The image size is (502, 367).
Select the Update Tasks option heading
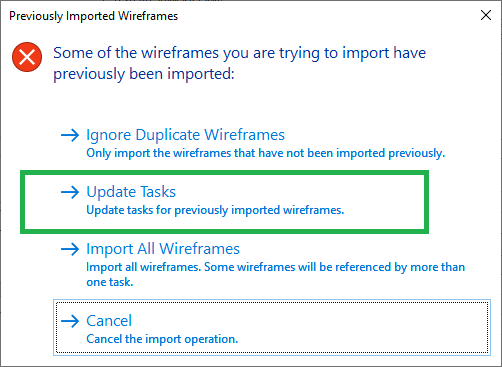pyautogui.click(x=131, y=192)
